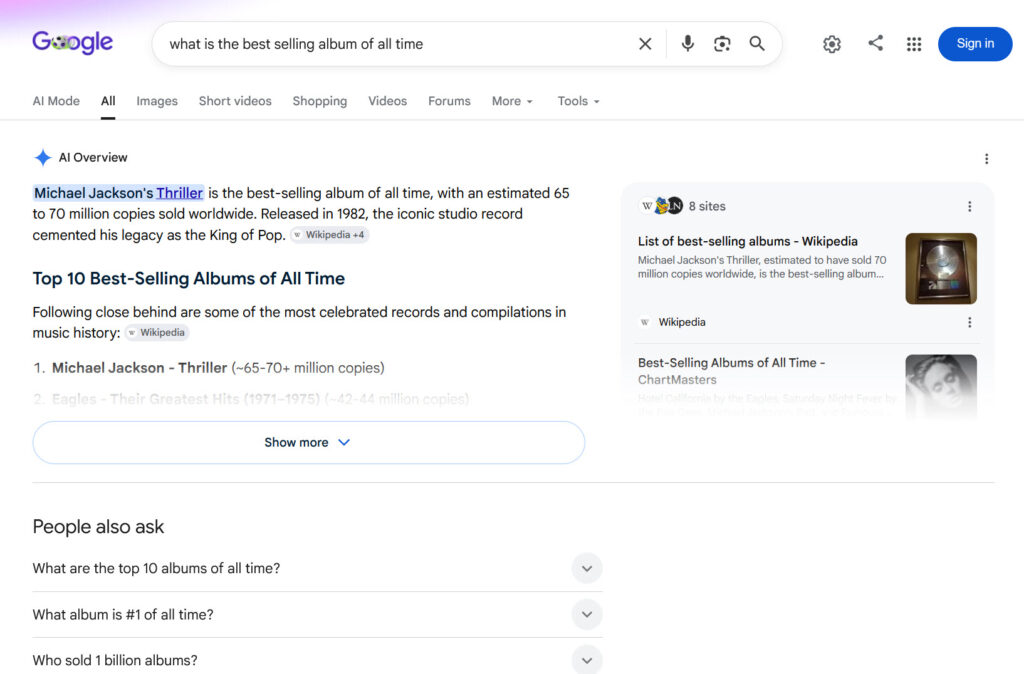
Task: Click the share icon
Action: point(875,43)
